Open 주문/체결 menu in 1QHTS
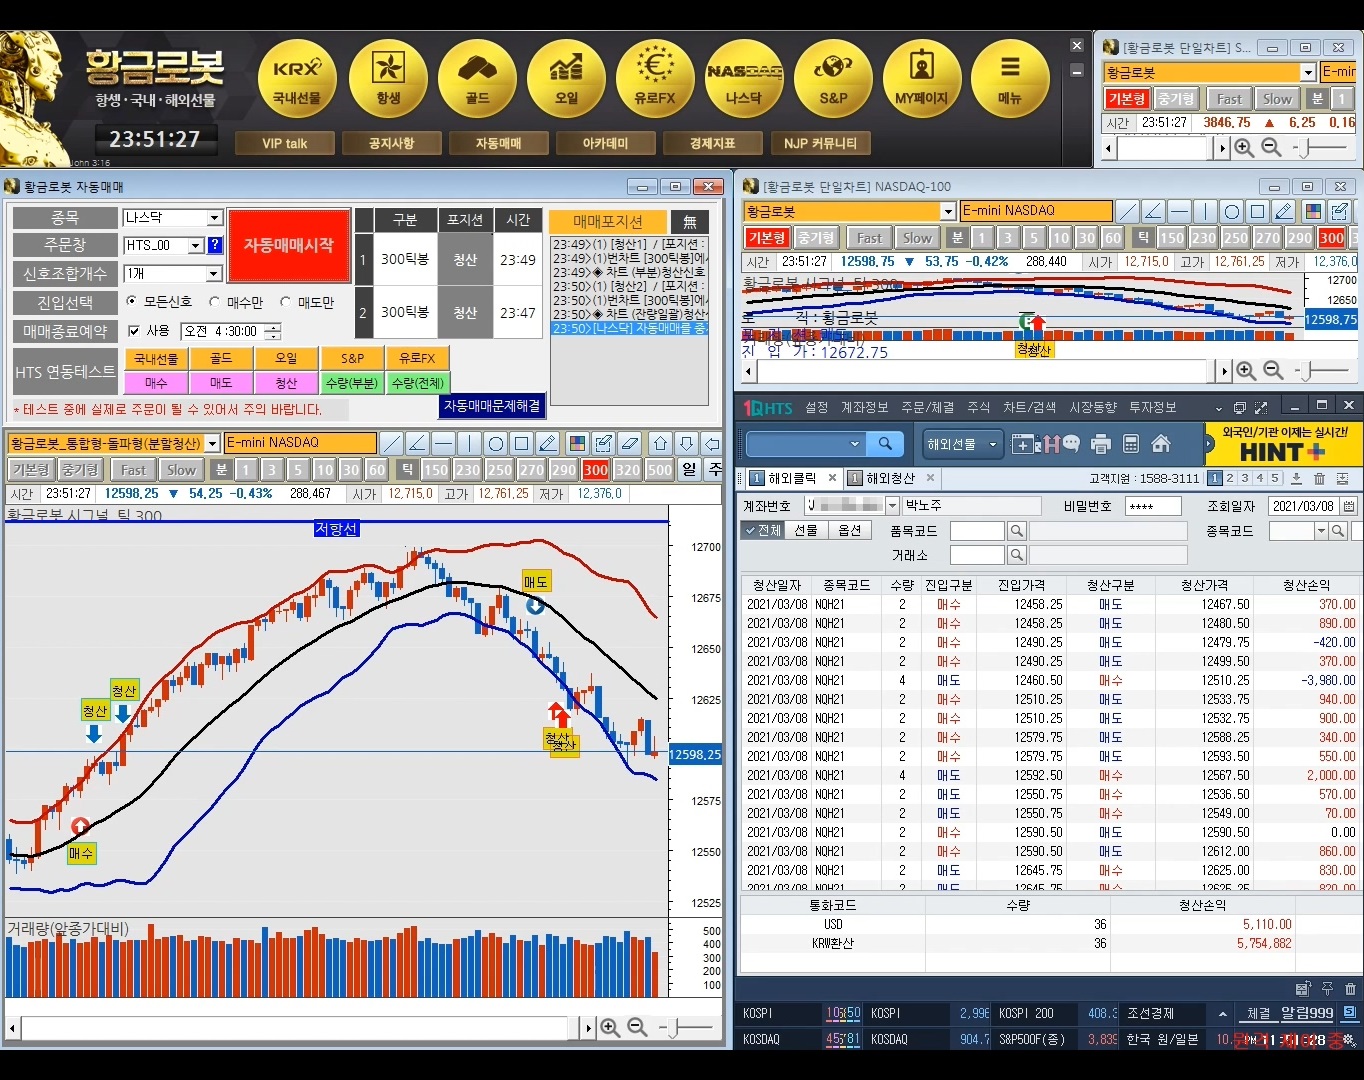 (x=928, y=407)
